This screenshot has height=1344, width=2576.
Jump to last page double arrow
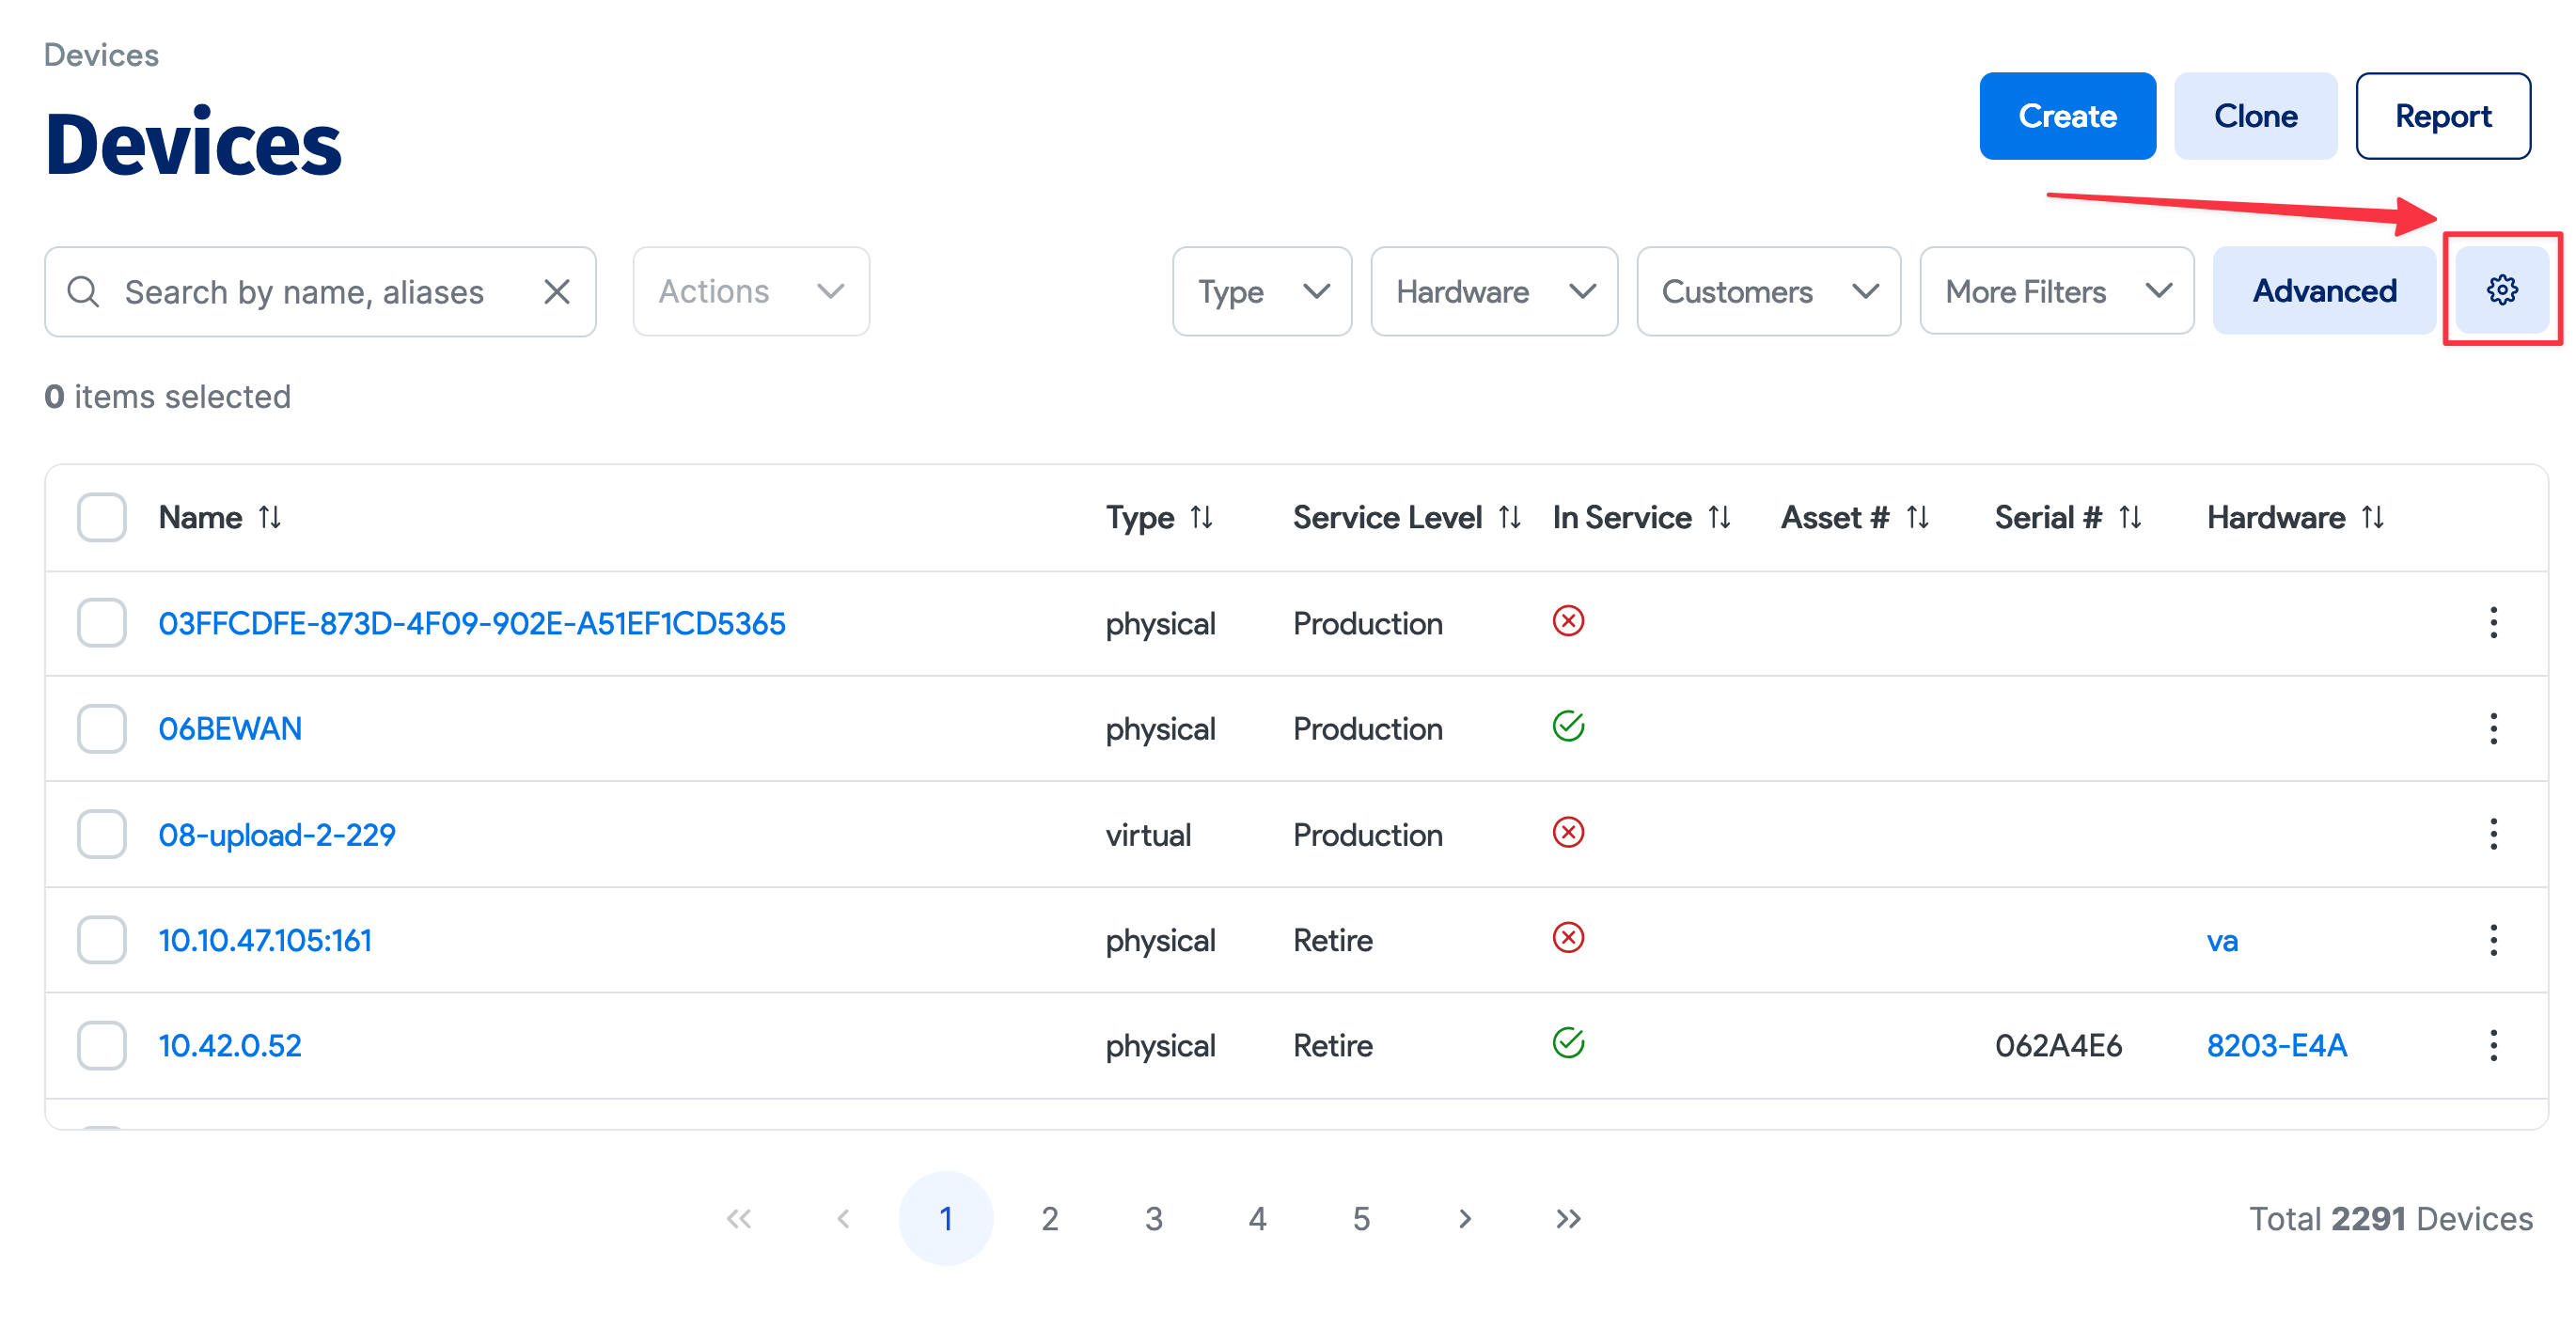point(1568,1218)
